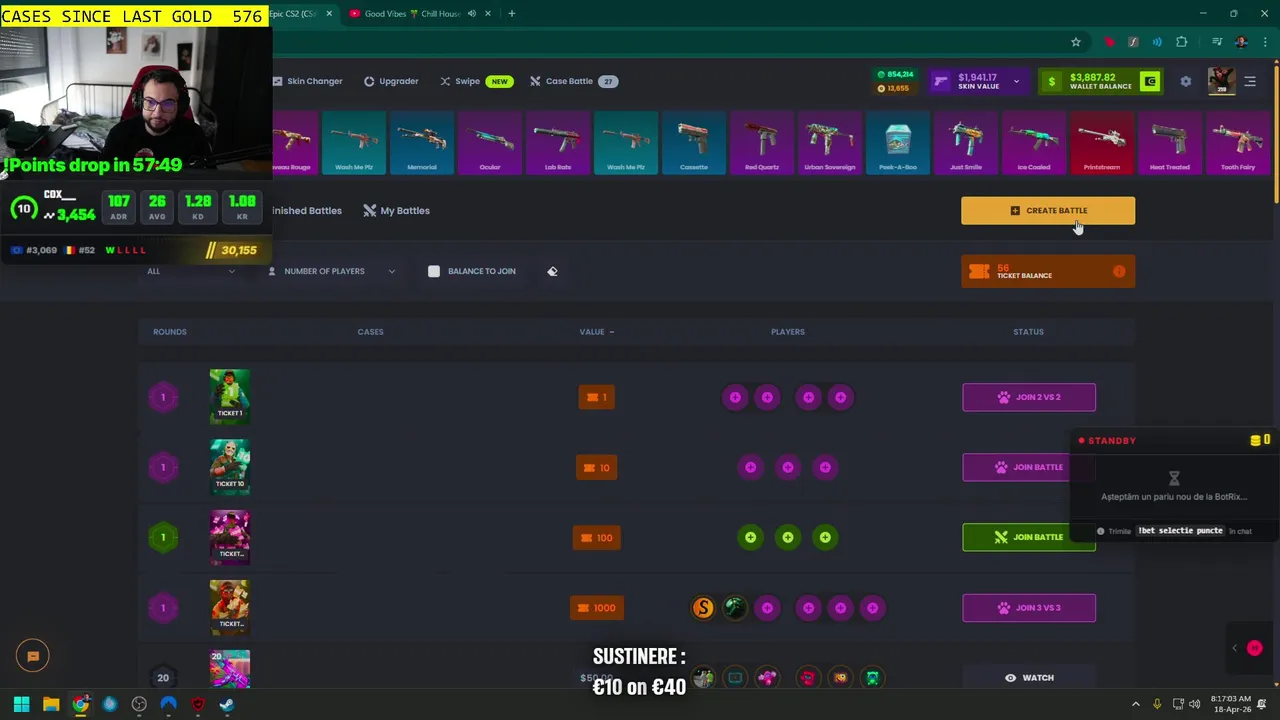Click first empty player slot in 2 vs 2 row
The height and width of the screenshot is (720, 1280).
pyautogui.click(x=735, y=397)
